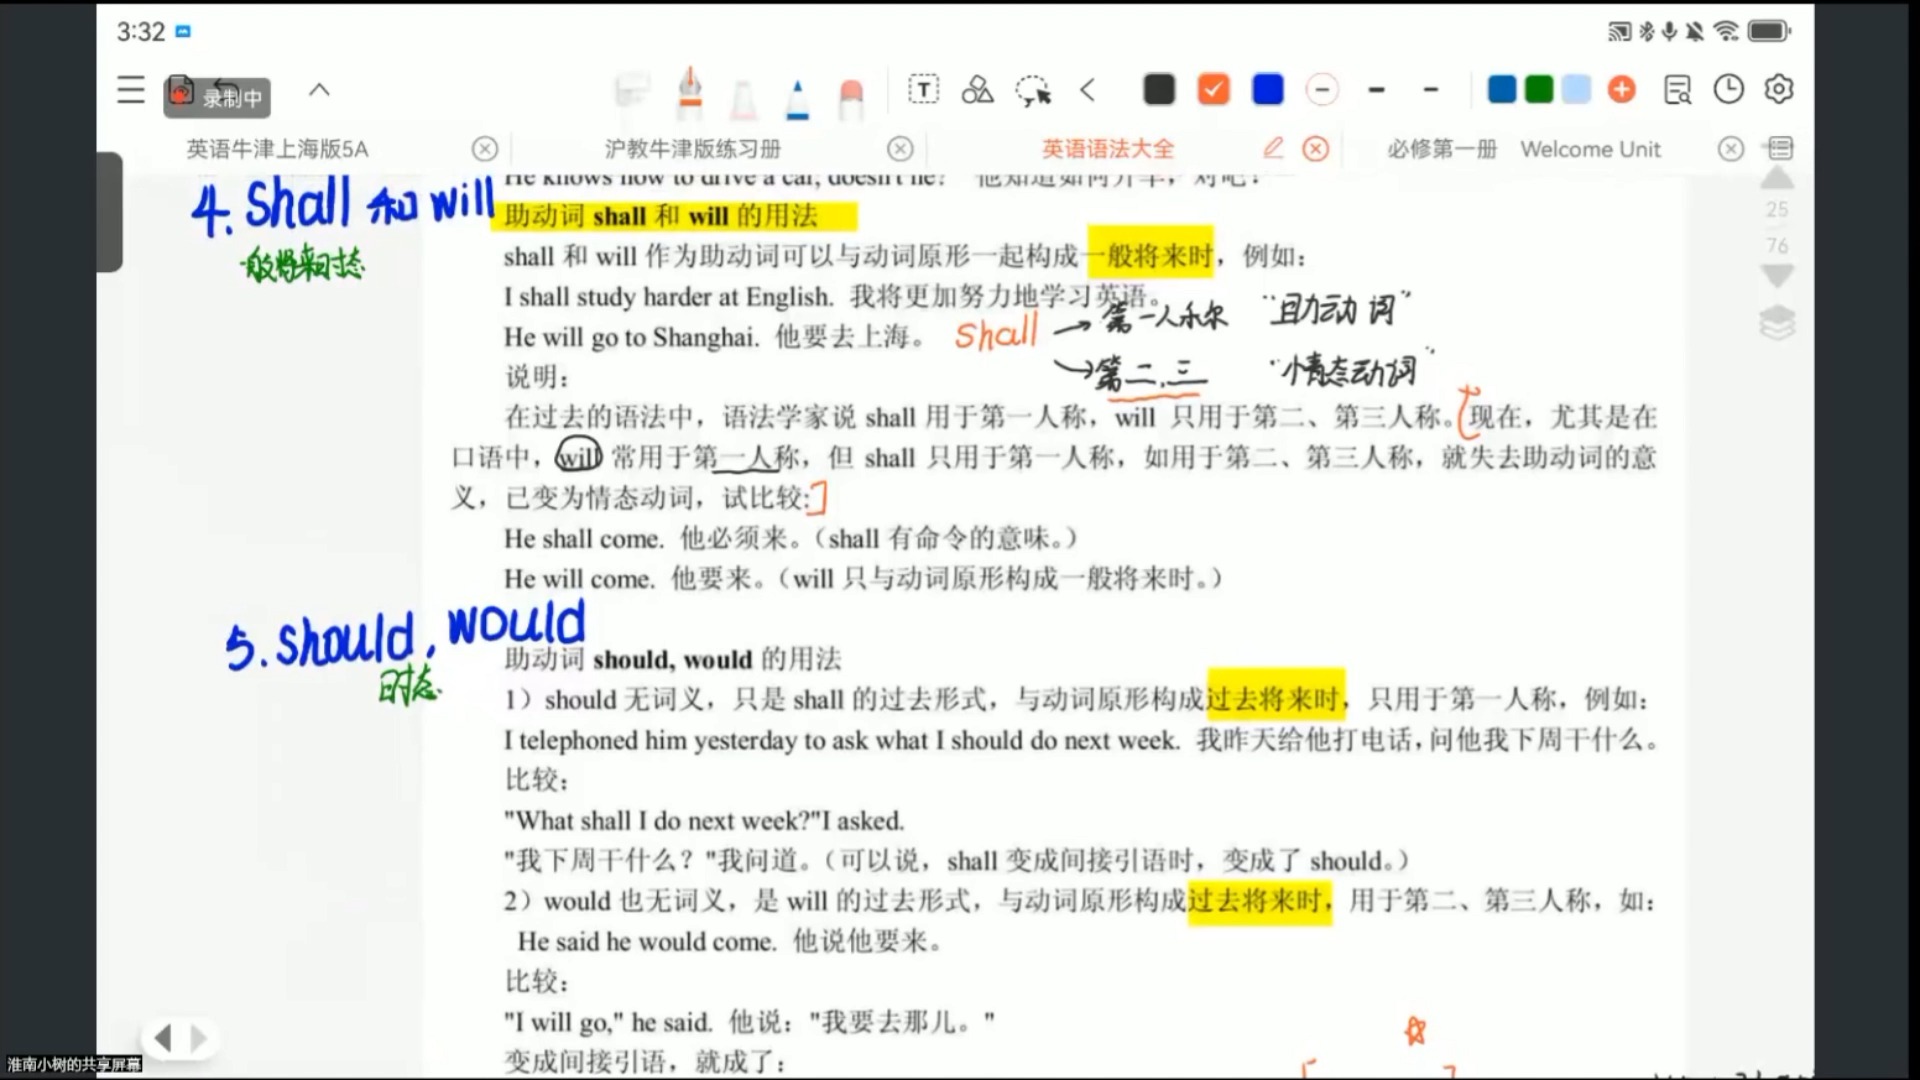Click sentence "He will go to Shanghai."
The image size is (1920, 1080).
coord(631,338)
